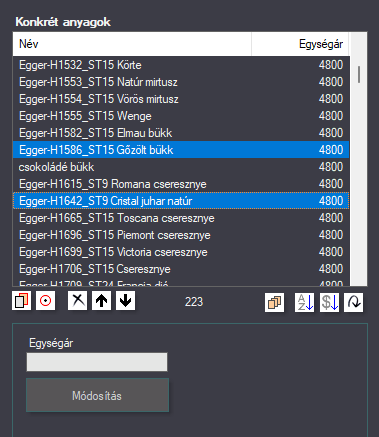Select Egger-H1665_ST15 Toscana cseresznye row
The image size is (379, 437).
[181, 218]
